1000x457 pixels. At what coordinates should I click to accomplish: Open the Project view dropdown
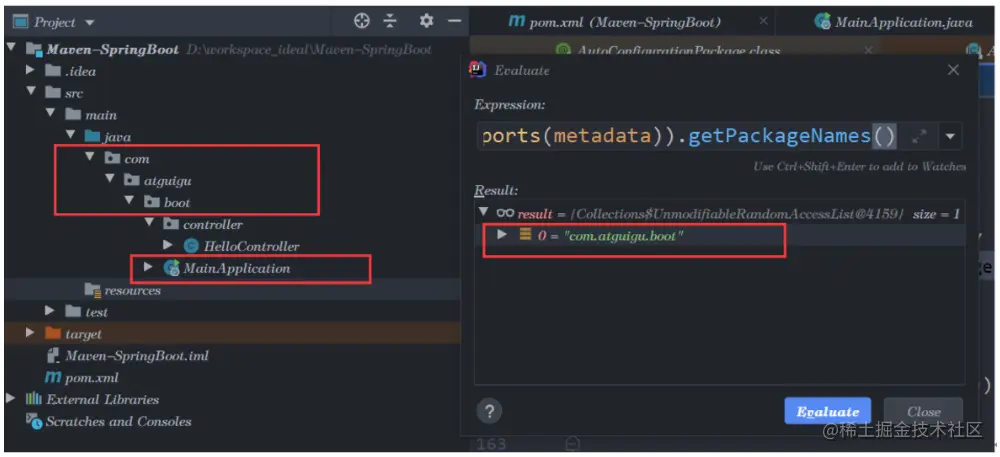[x=89, y=23]
